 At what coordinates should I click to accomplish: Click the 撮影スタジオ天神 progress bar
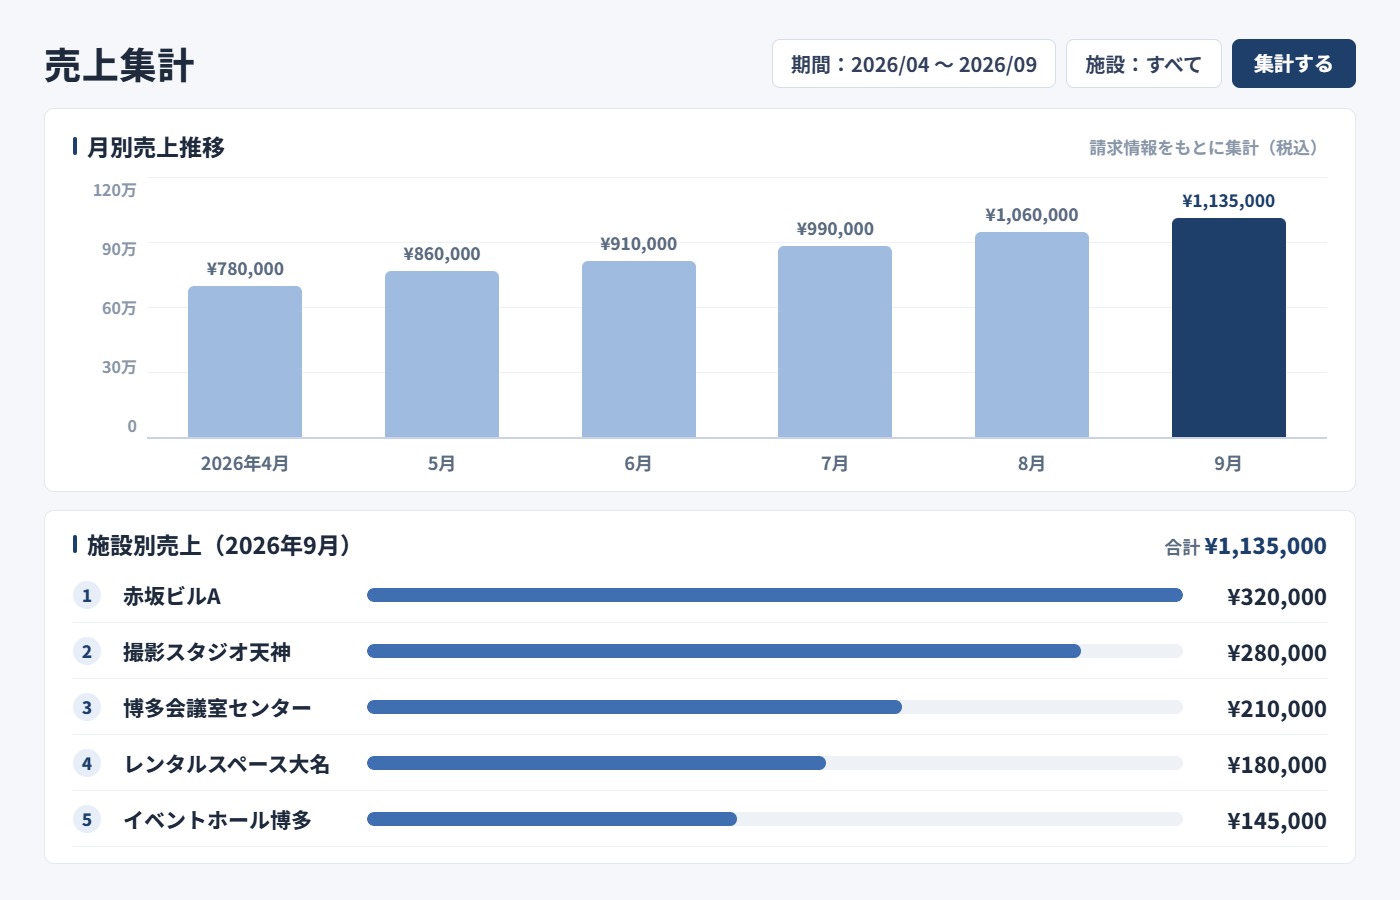pos(775,651)
